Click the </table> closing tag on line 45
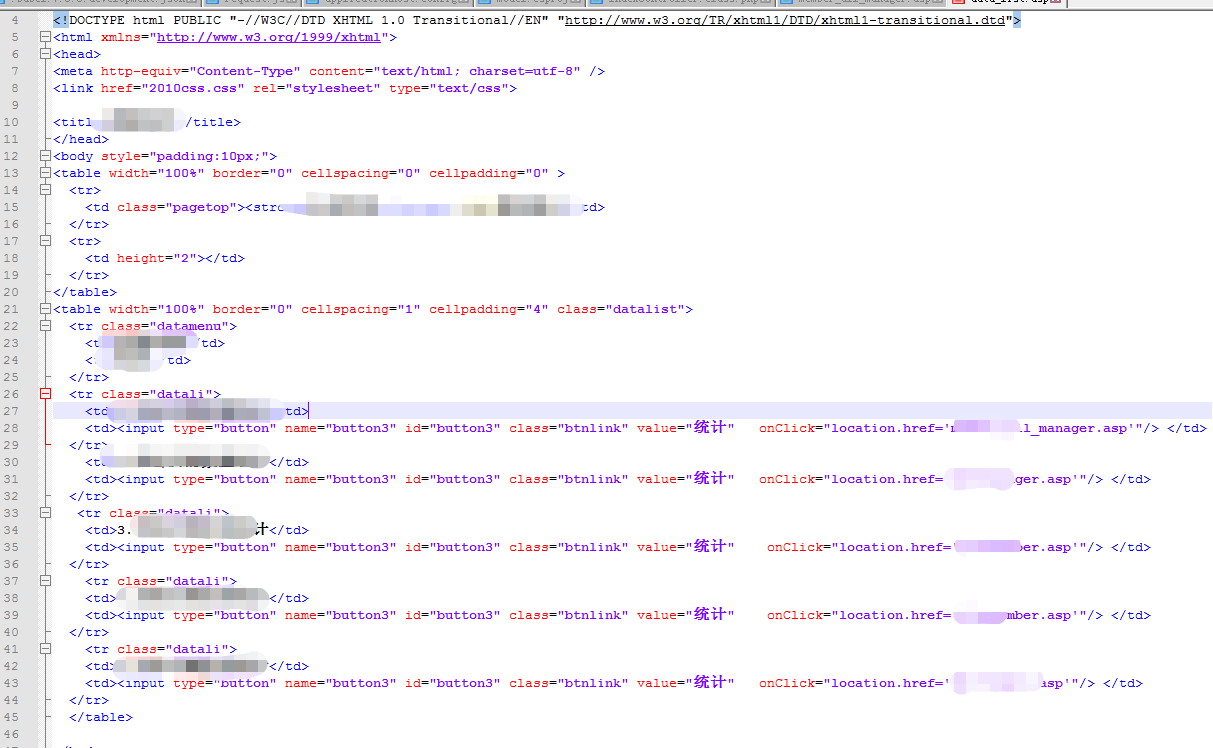This screenshot has width=1213, height=748. (101, 717)
